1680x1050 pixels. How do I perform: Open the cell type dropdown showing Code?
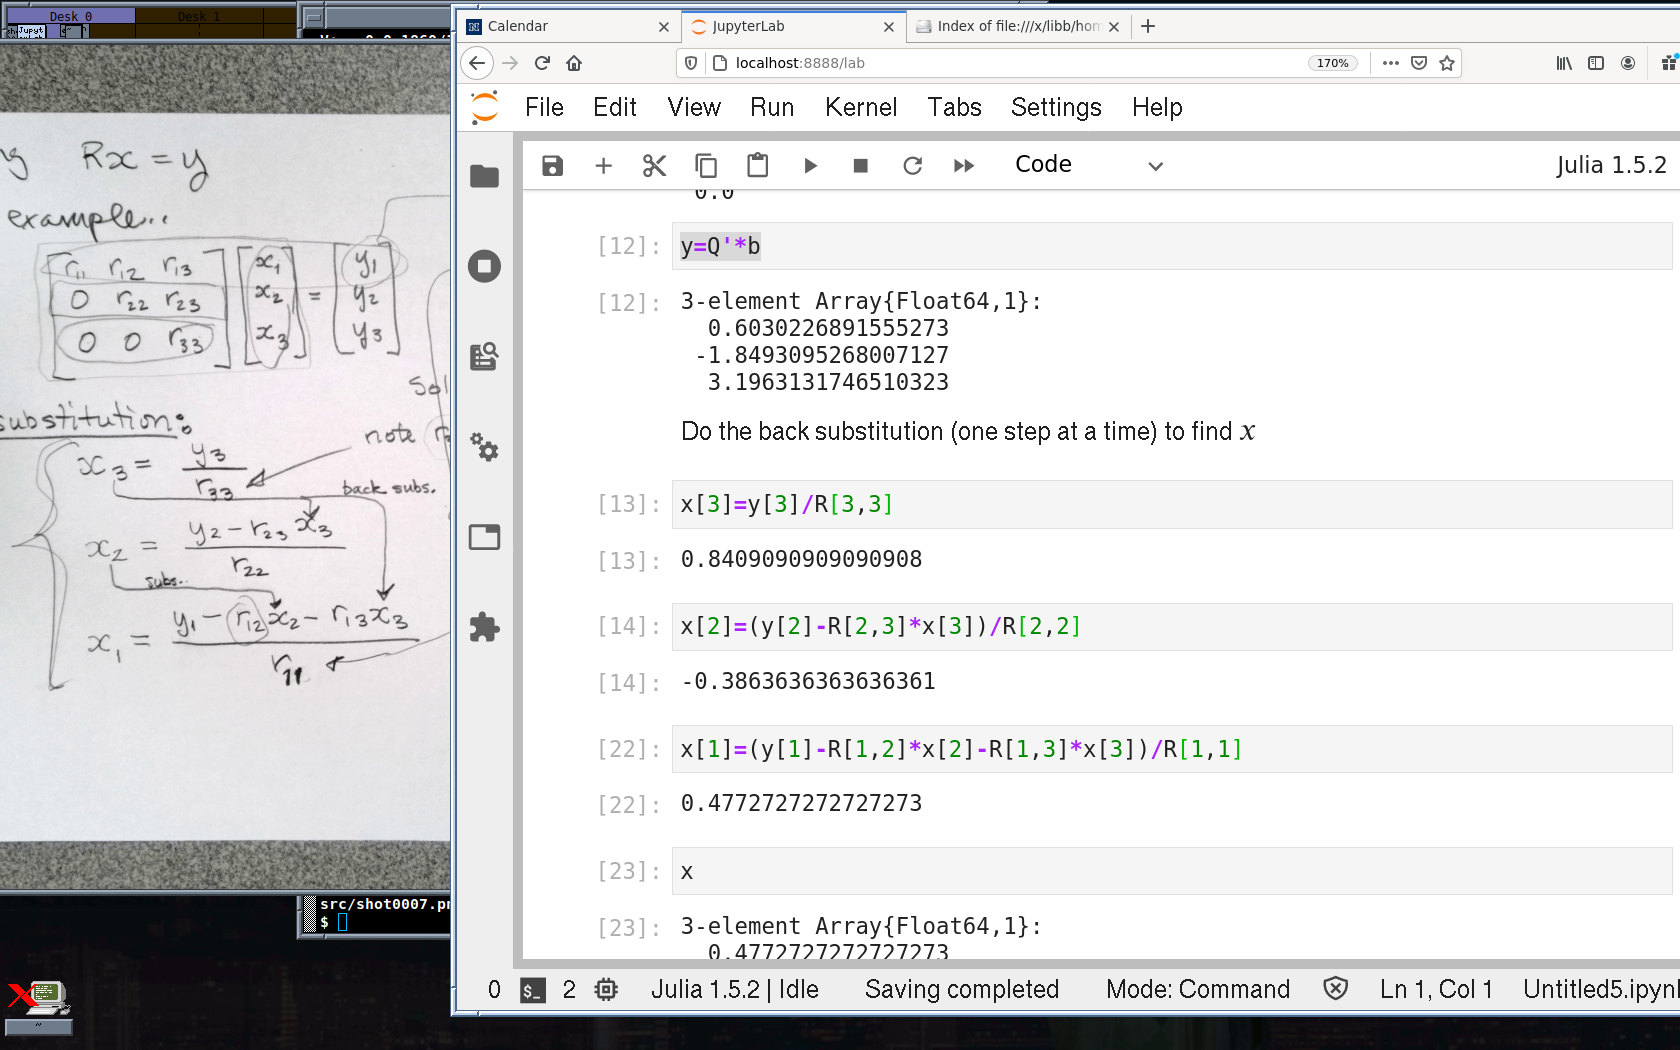click(1088, 165)
